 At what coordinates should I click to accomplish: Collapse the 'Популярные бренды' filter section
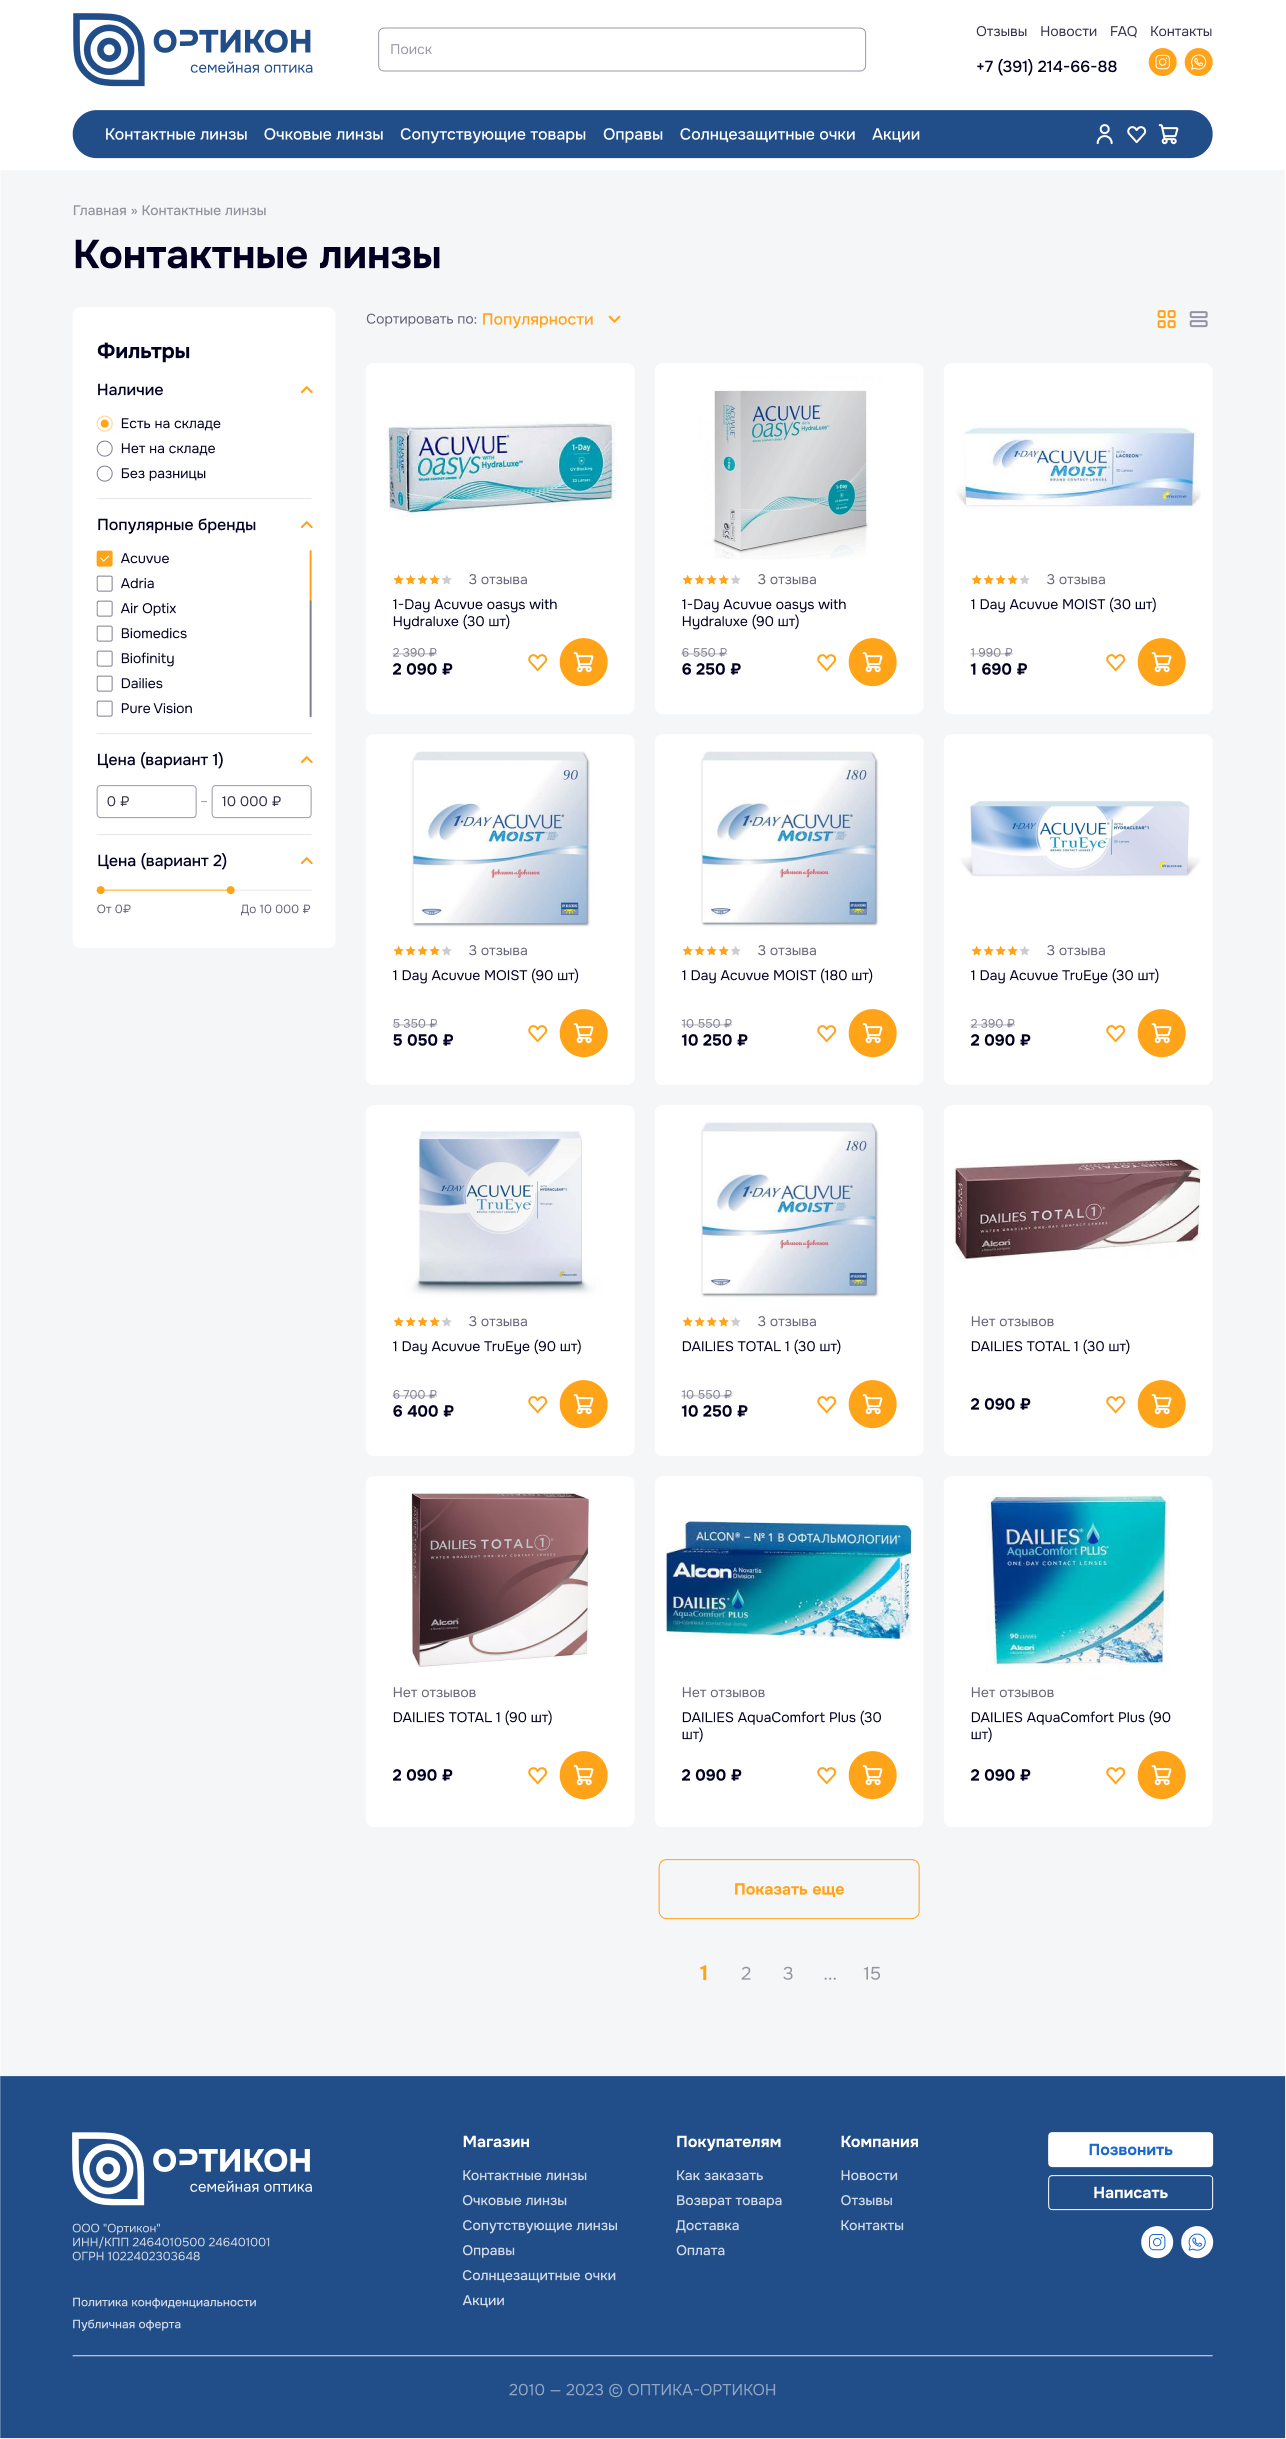click(307, 525)
